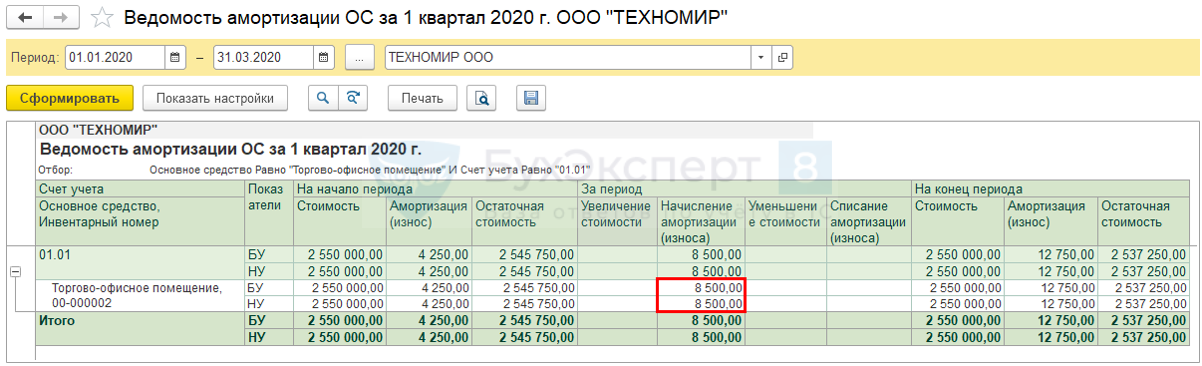Click the Начисление амортизации (износа) header
Screen dimensions: 1202x366
pos(700,222)
